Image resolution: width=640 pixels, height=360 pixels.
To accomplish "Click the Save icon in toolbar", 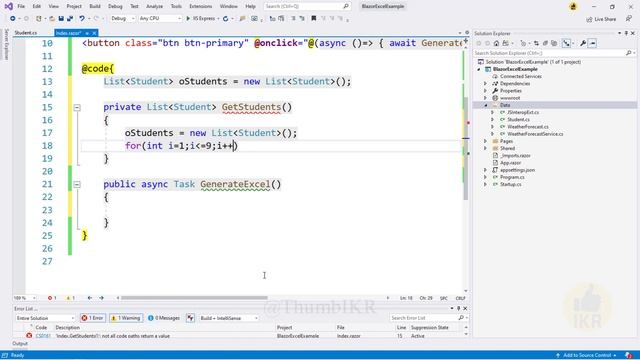I will pyautogui.click(x=61, y=18).
